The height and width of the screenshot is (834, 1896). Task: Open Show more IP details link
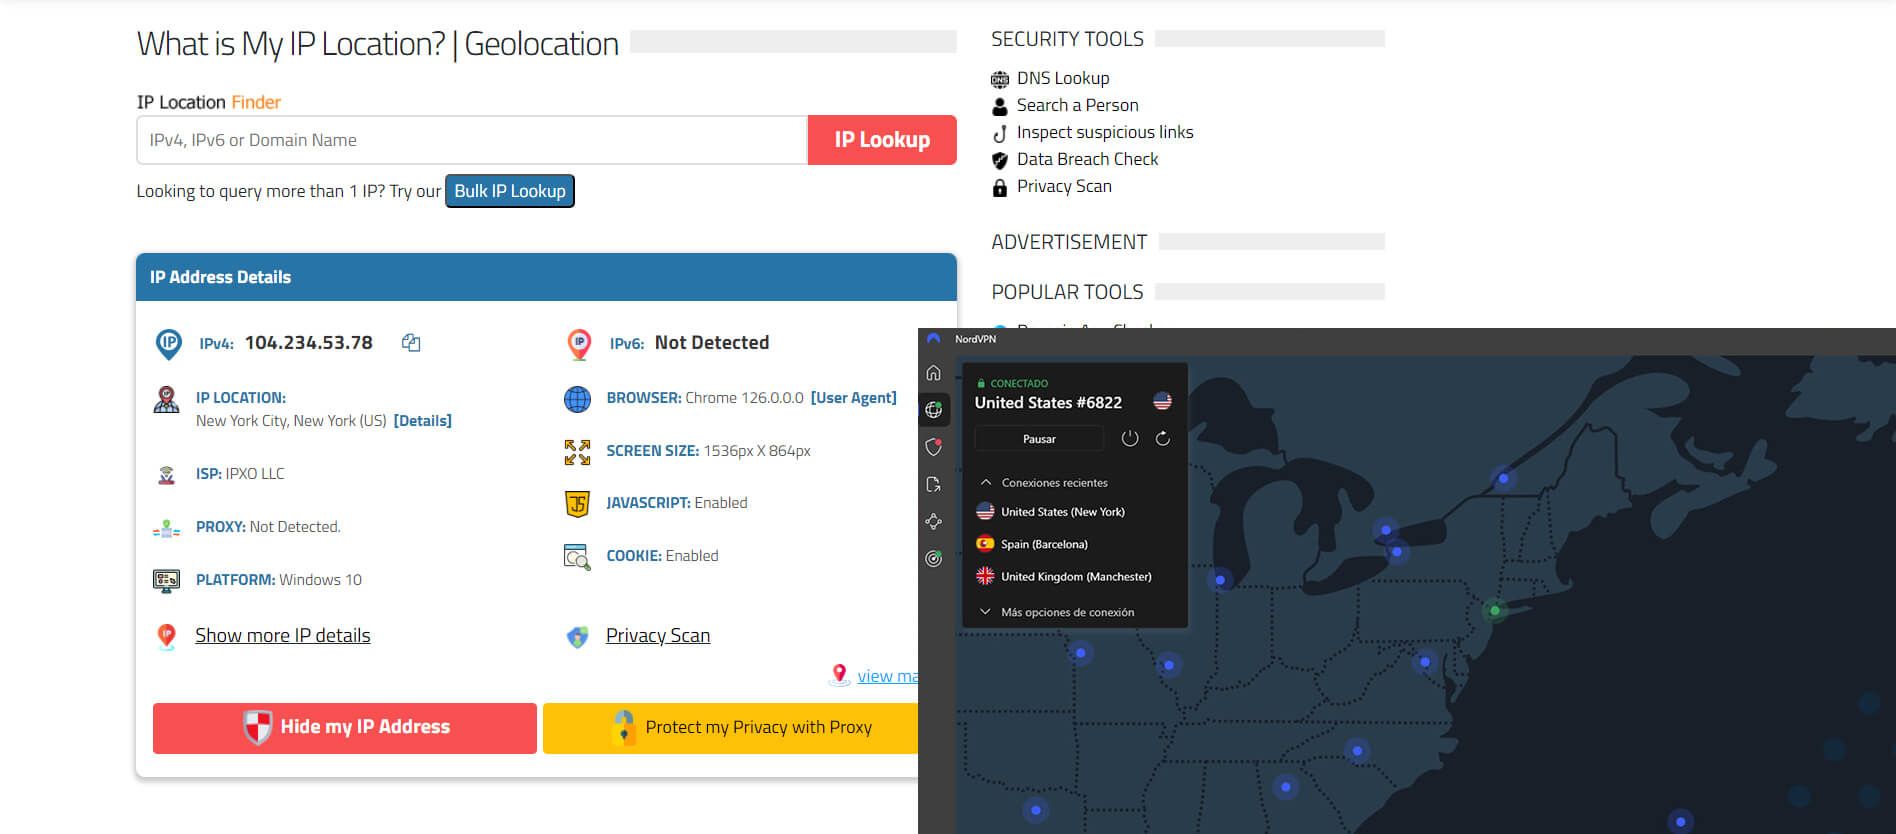(282, 636)
